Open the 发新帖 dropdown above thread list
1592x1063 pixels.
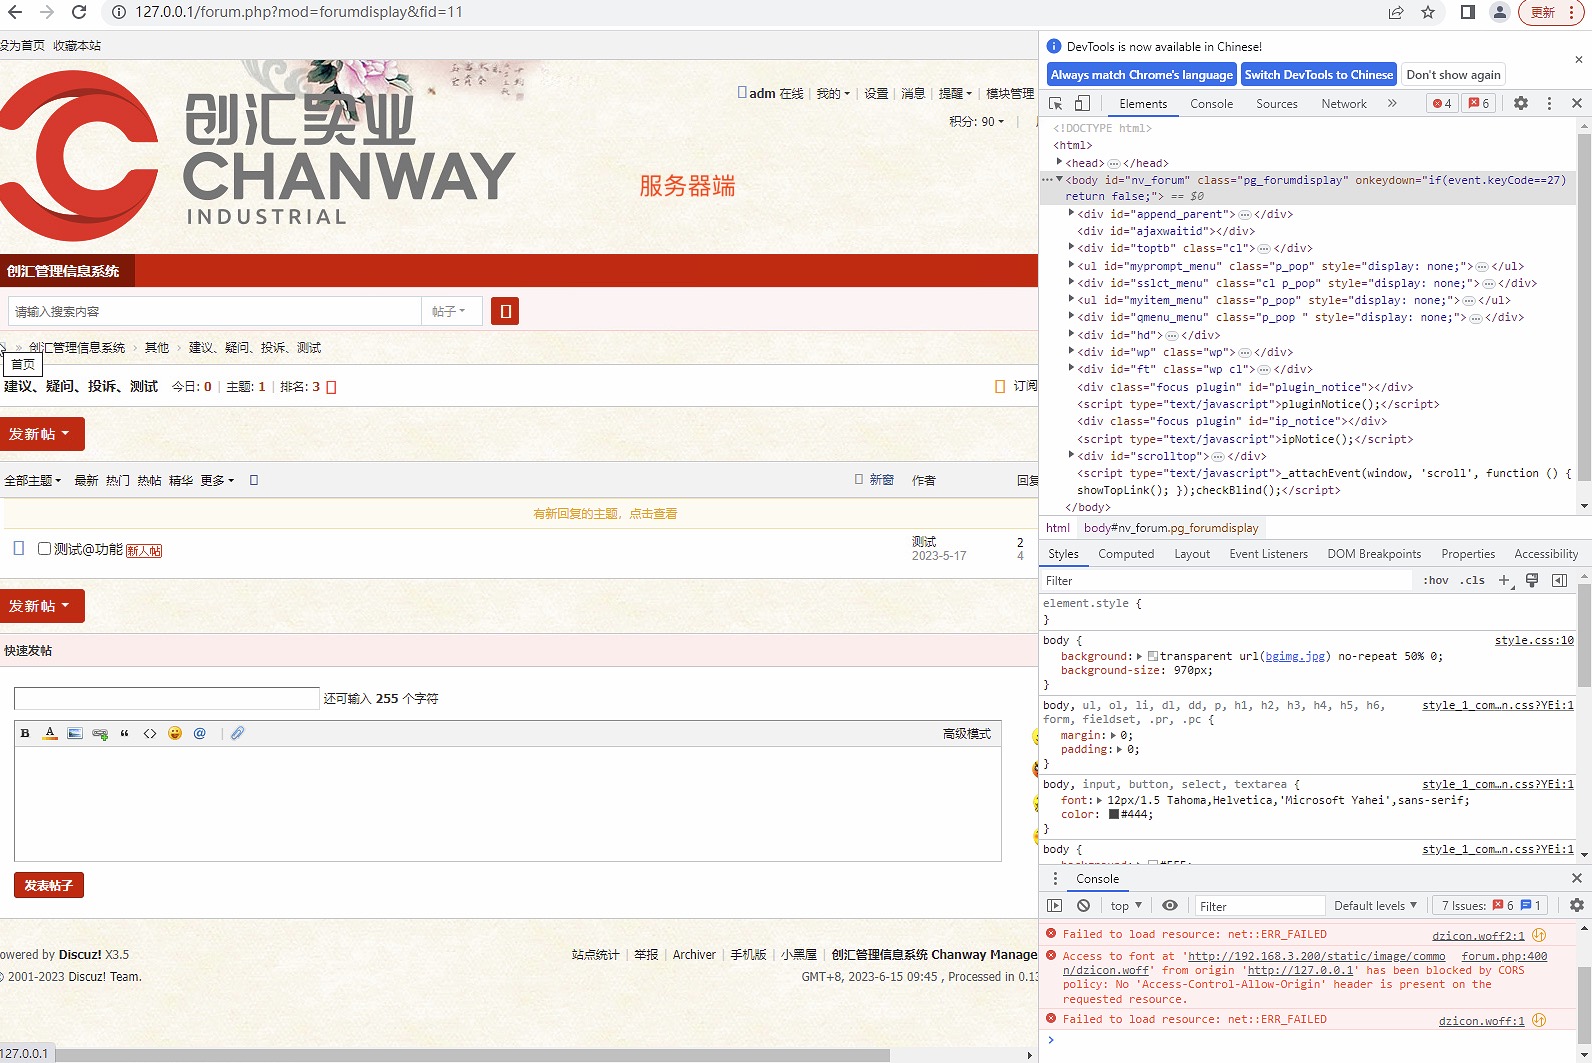pos(42,434)
